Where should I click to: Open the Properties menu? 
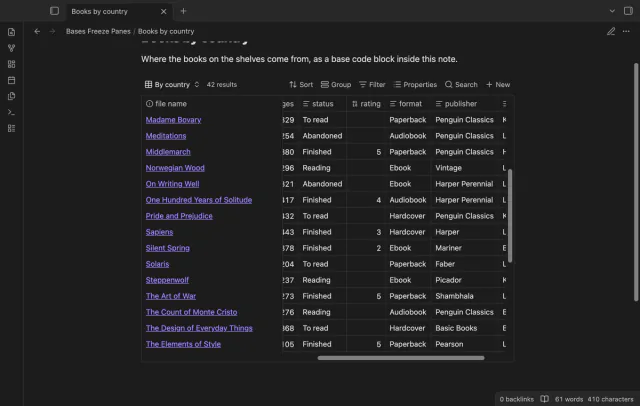coord(415,84)
